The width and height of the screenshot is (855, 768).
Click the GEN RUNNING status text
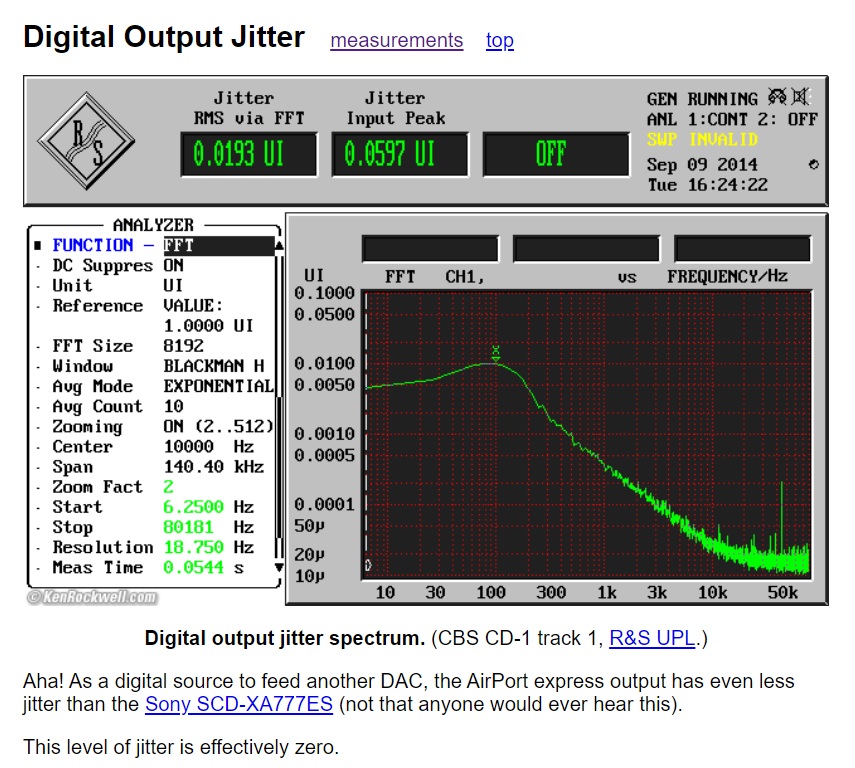702,99
